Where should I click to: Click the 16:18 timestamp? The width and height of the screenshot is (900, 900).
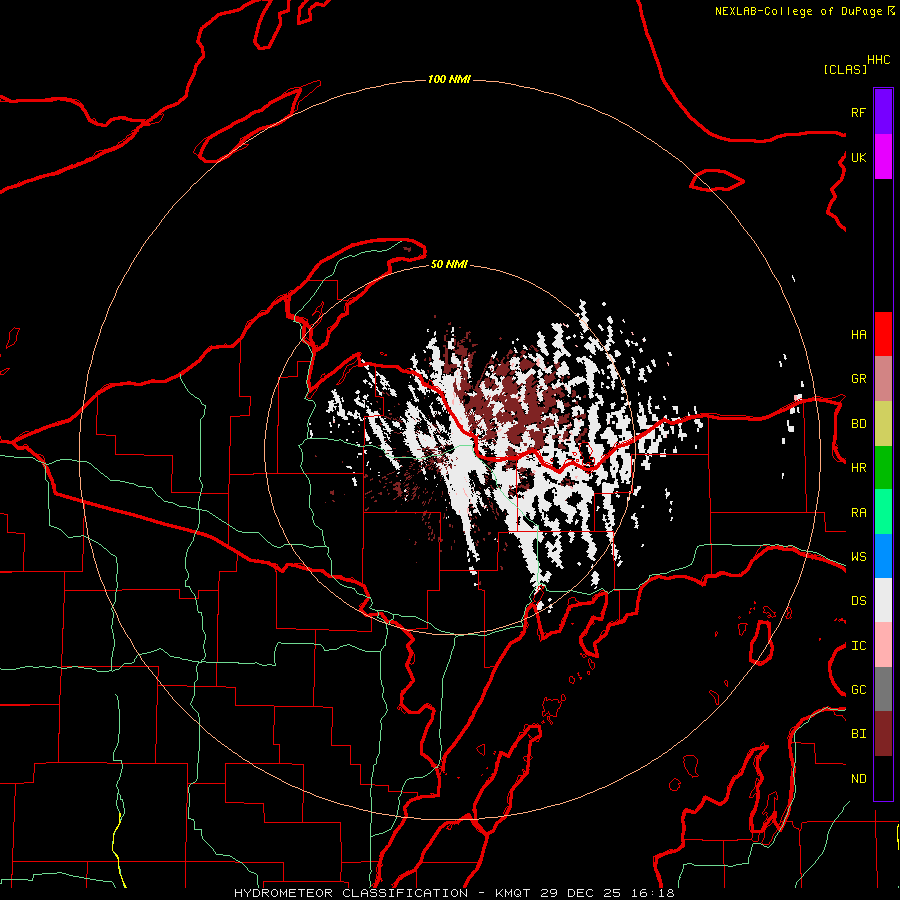[651, 893]
